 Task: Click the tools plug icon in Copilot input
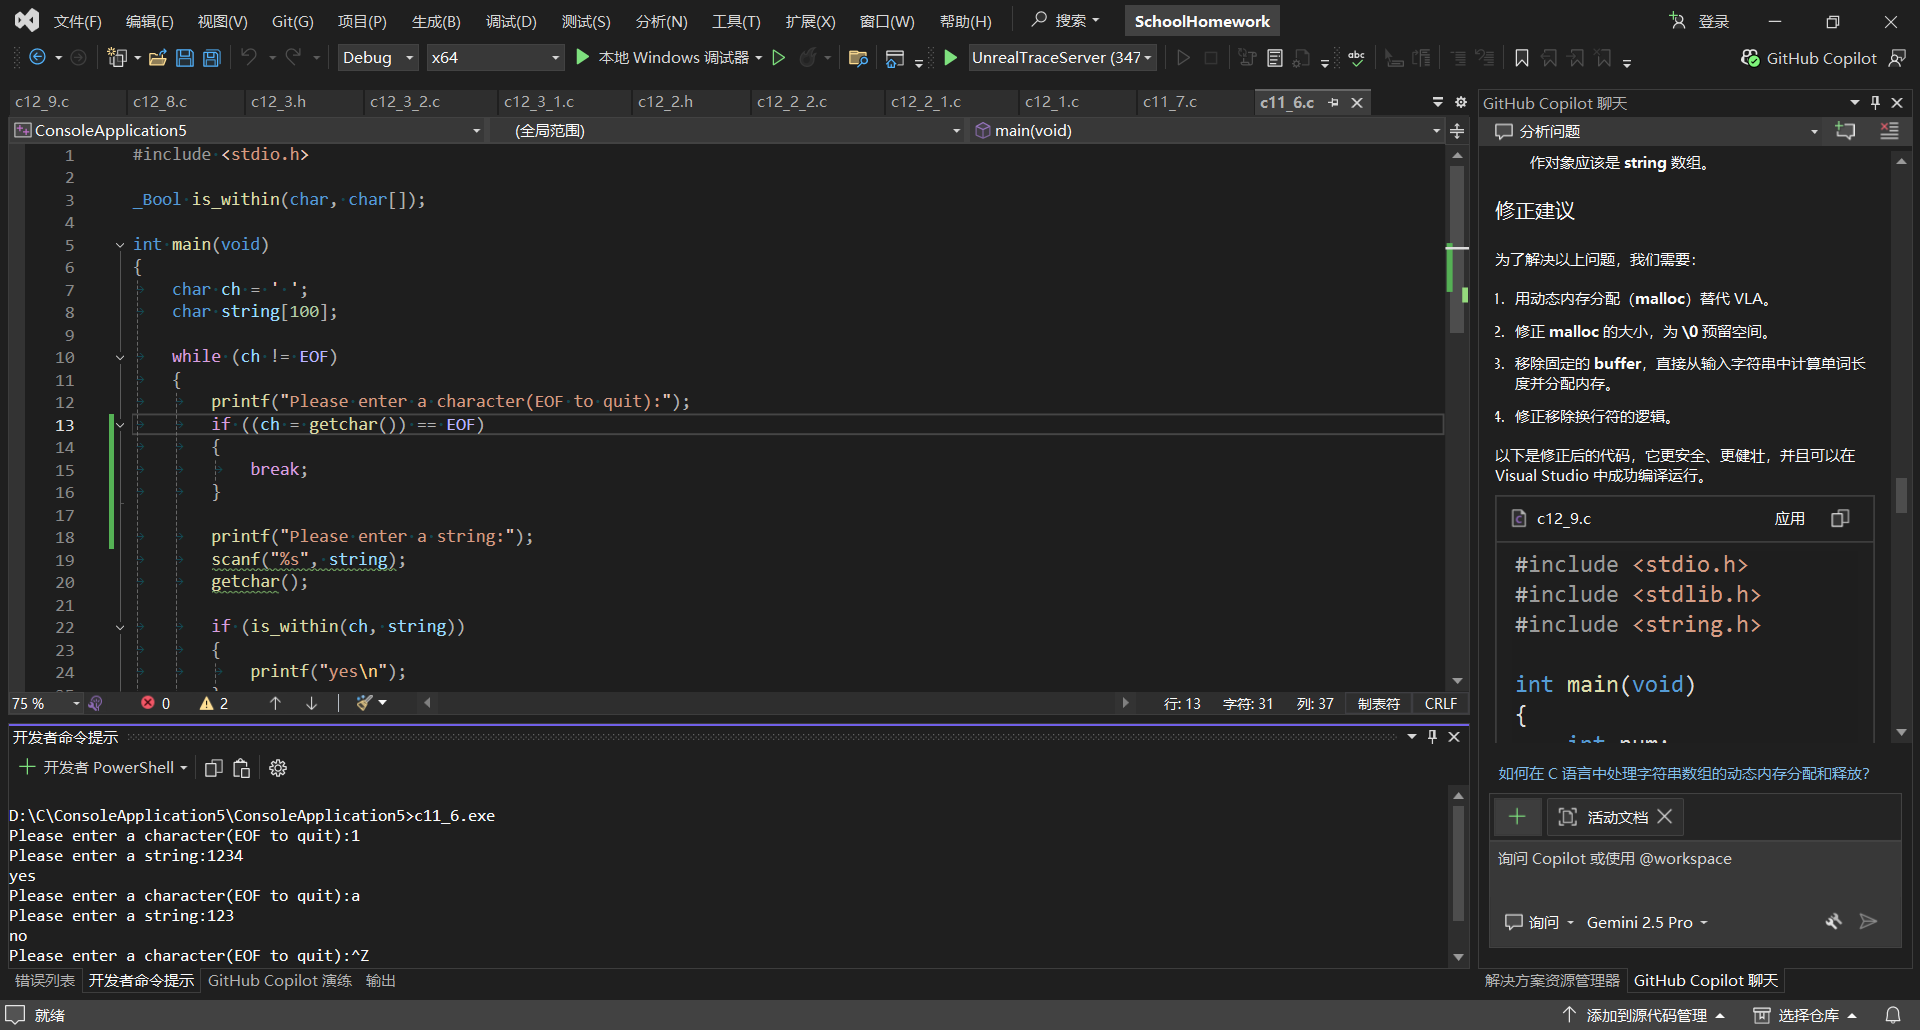(1833, 921)
